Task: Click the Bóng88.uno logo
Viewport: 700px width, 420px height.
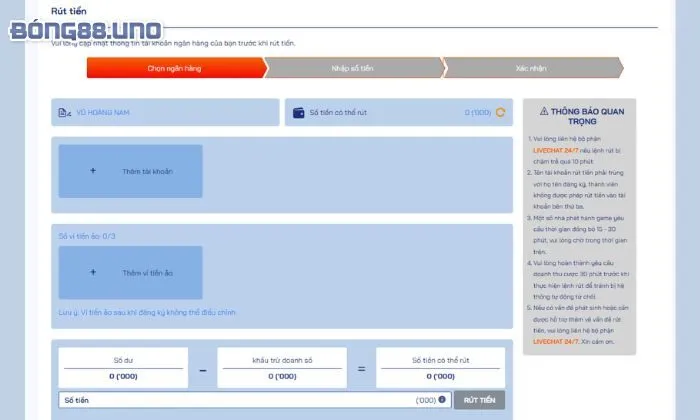Action: point(77,29)
